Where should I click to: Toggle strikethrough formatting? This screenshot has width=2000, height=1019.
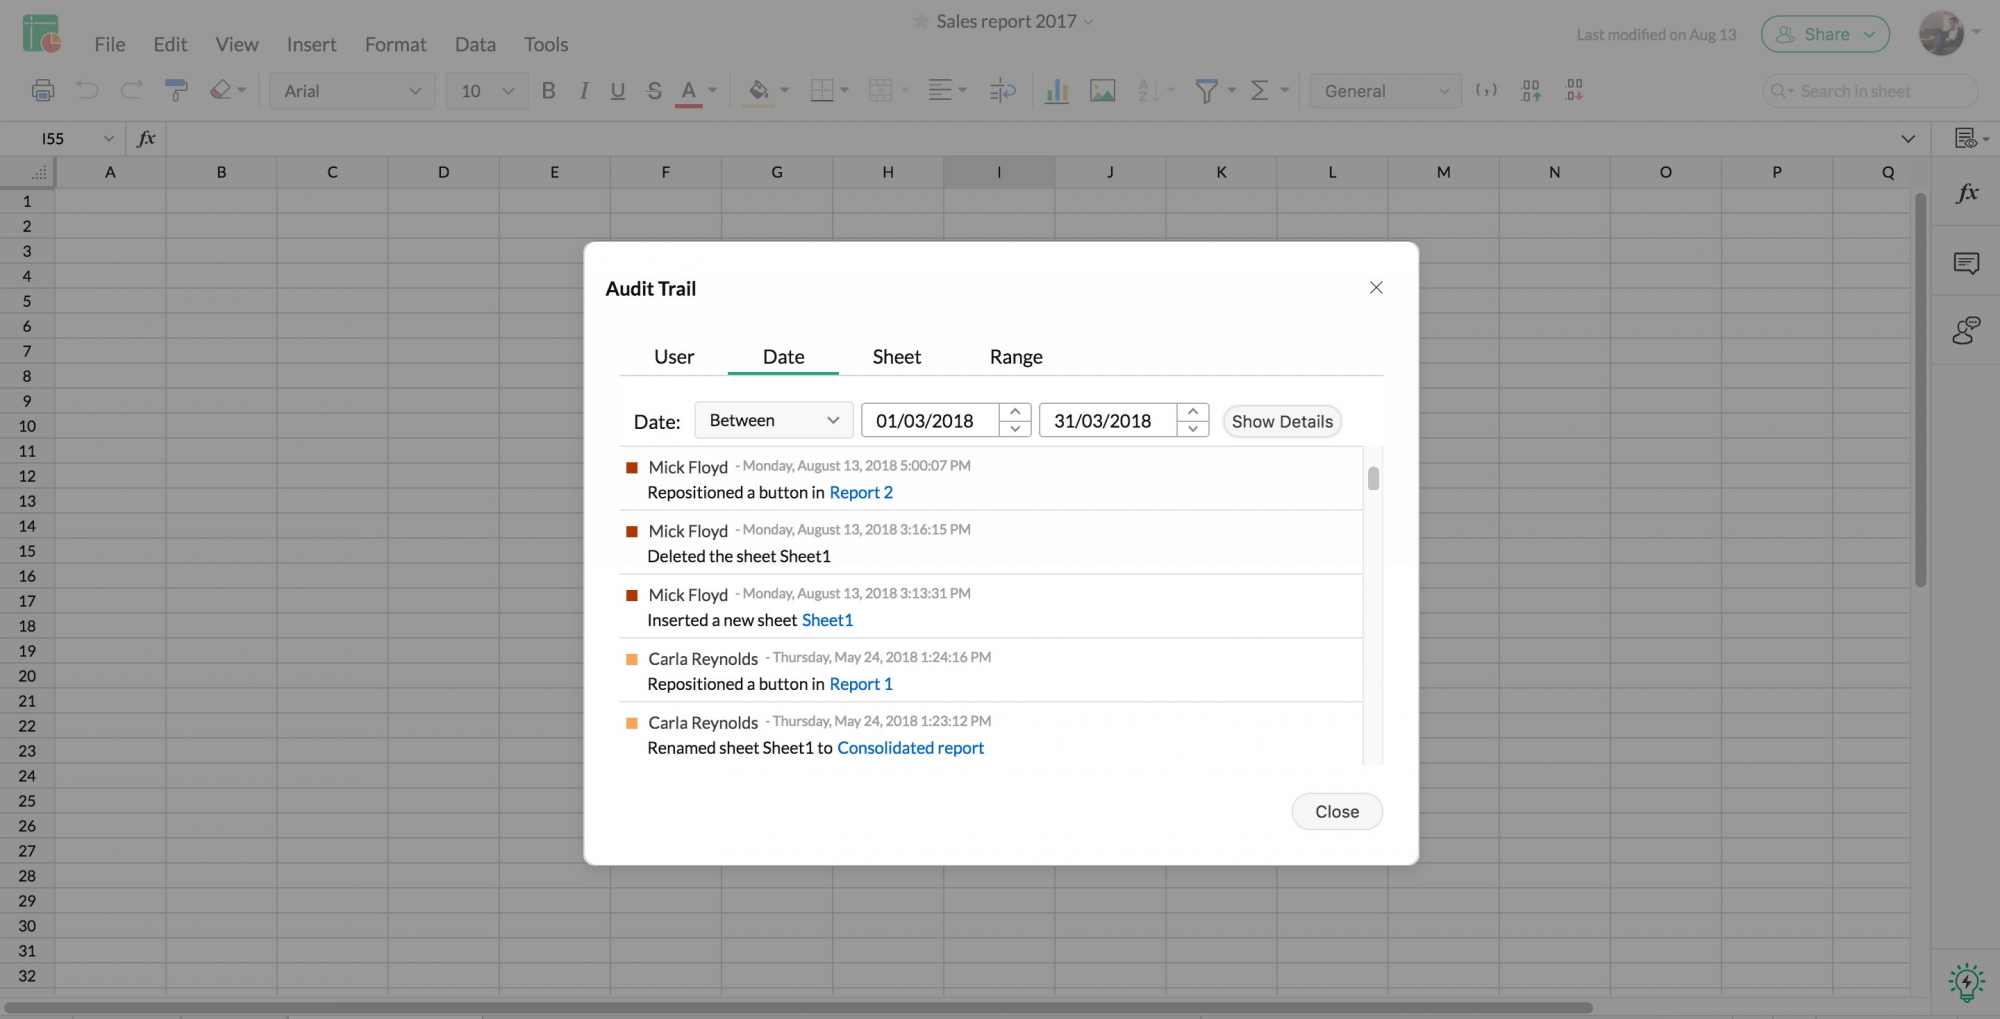[x=654, y=91]
